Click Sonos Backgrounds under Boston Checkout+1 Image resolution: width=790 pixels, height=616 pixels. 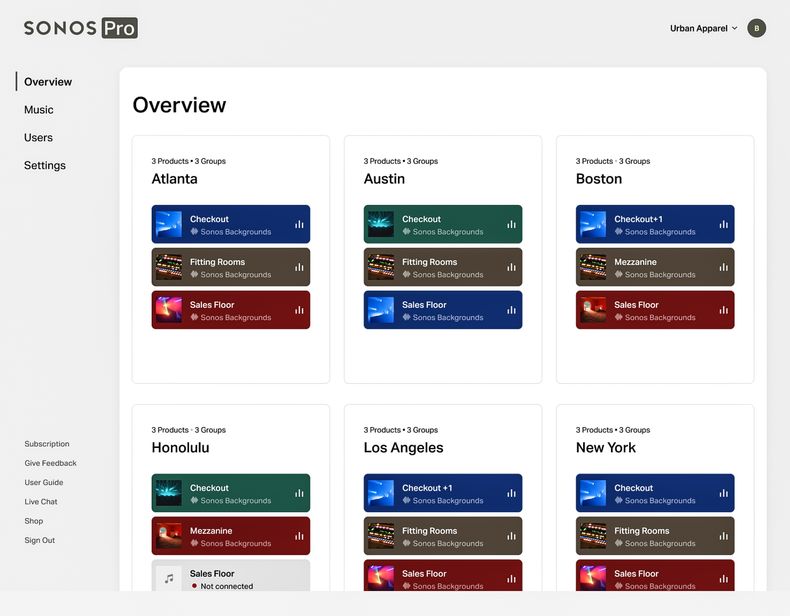point(655,232)
